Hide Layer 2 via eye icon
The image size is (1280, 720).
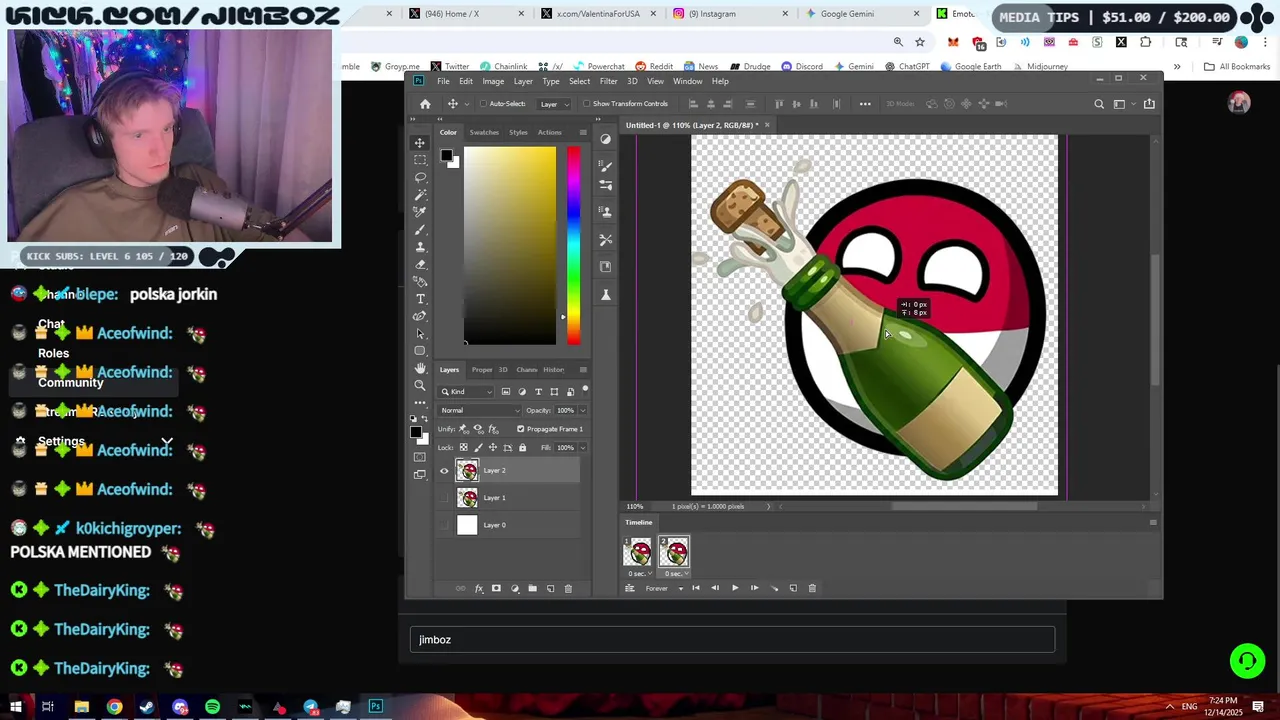click(444, 471)
